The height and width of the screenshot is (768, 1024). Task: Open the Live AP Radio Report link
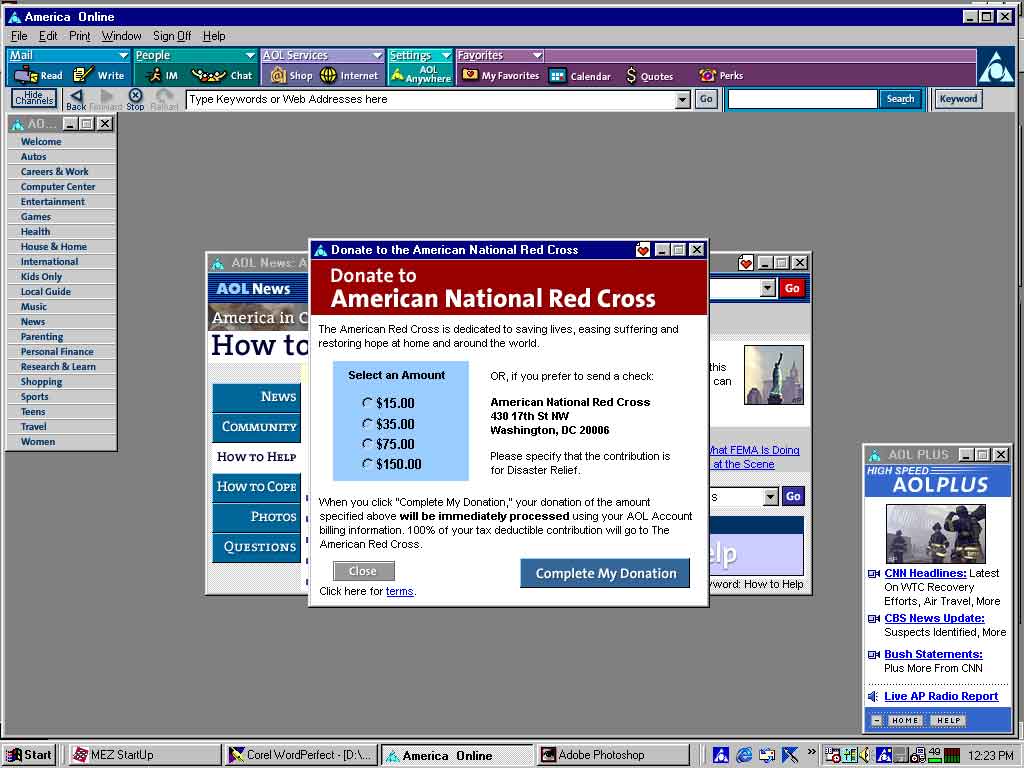tap(941, 697)
